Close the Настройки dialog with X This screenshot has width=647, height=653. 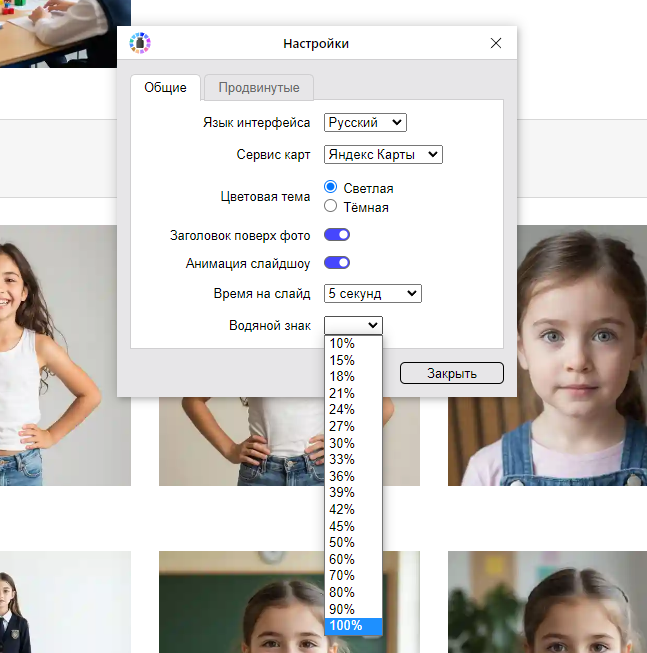pyautogui.click(x=496, y=43)
